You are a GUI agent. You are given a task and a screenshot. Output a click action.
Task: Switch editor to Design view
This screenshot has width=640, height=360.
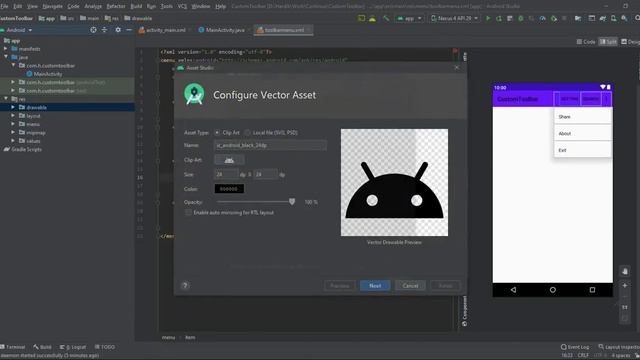(x=630, y=42)
